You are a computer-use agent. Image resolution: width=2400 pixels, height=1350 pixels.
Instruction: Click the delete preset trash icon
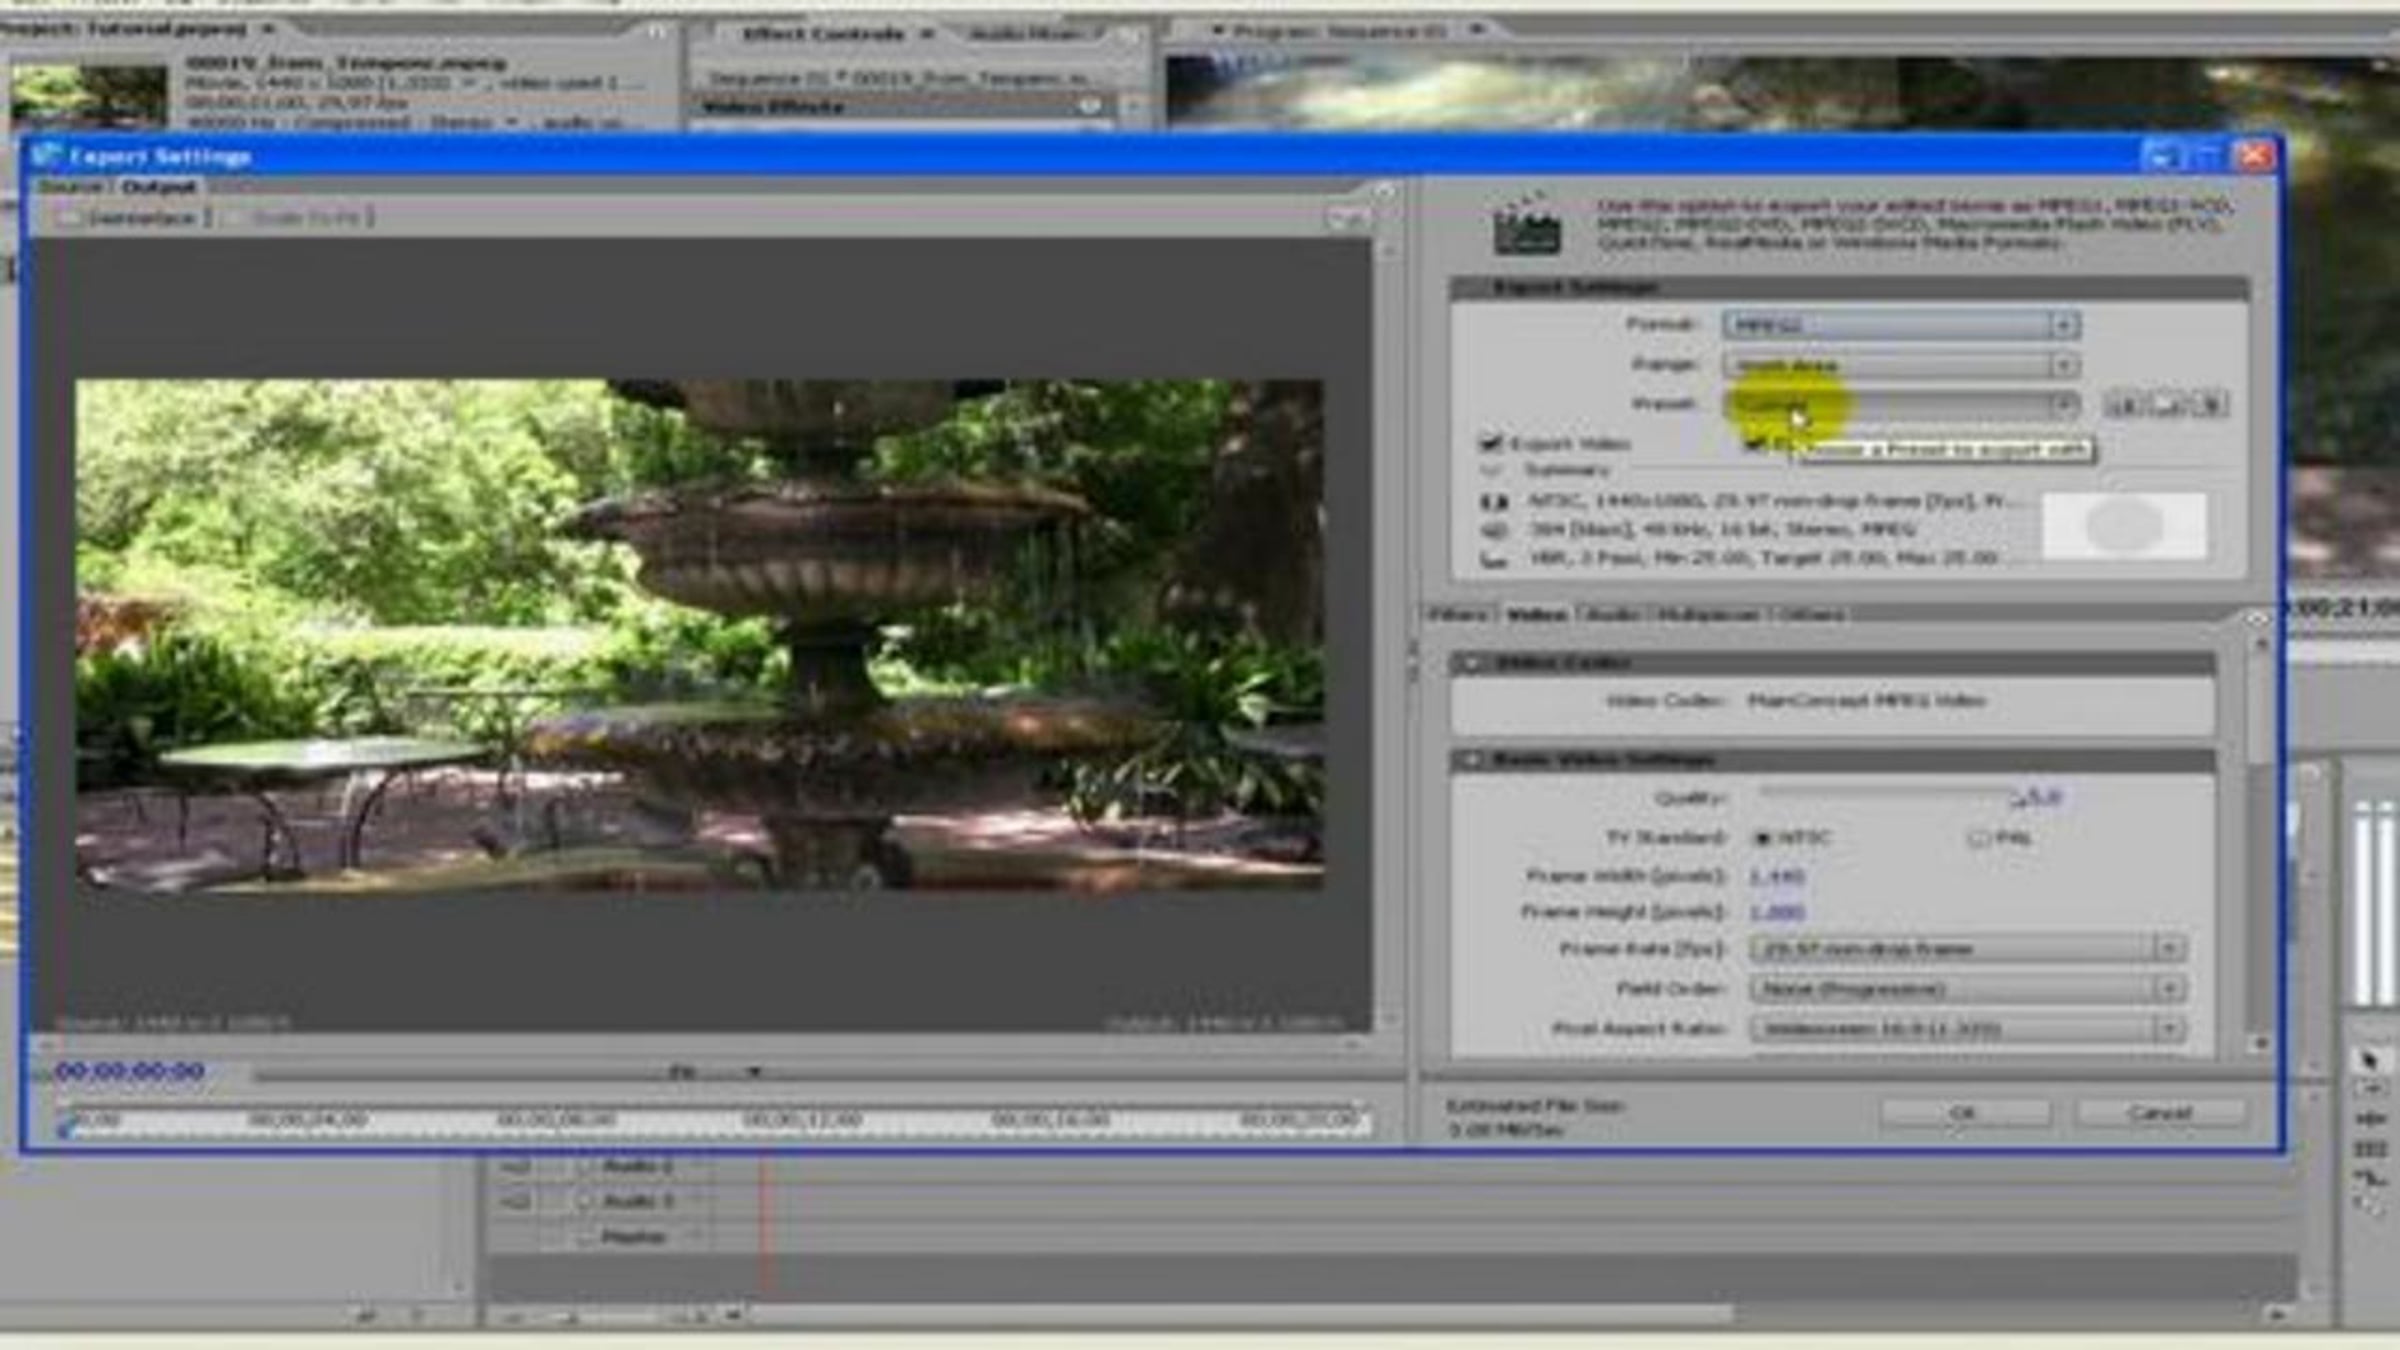click(2210, 404)
